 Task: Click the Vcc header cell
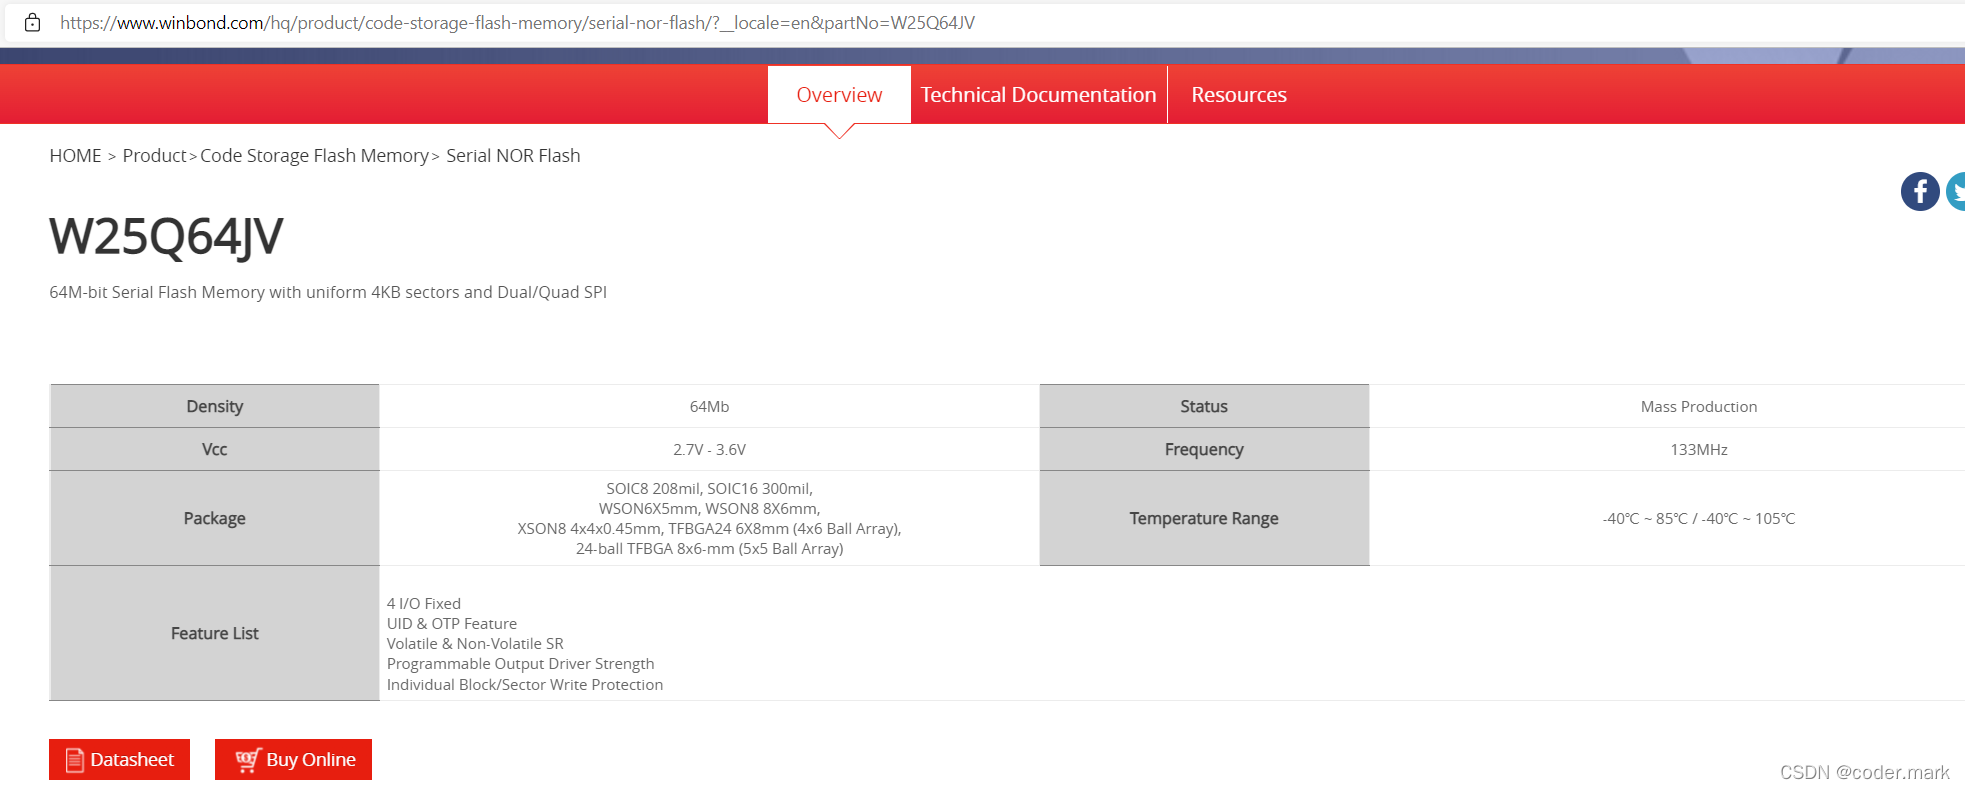coord(214,449)
